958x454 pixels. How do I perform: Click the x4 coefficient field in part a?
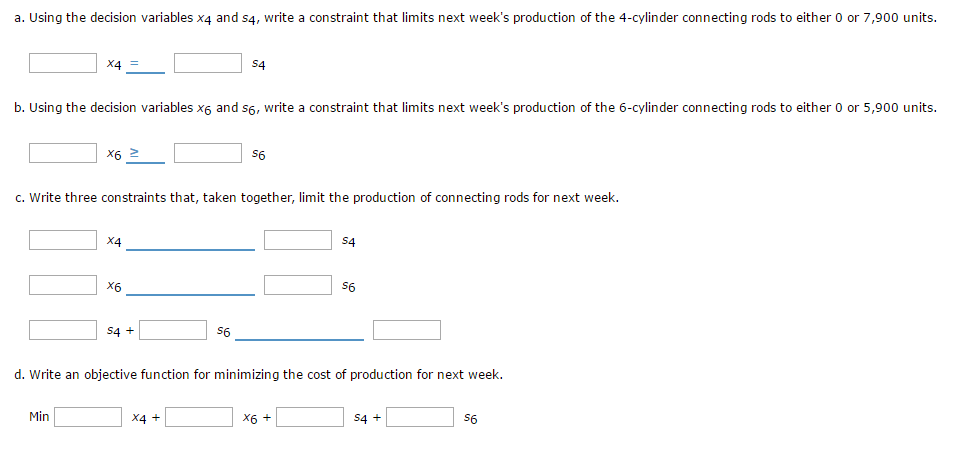pyautogui.click(x=62, y=63)
